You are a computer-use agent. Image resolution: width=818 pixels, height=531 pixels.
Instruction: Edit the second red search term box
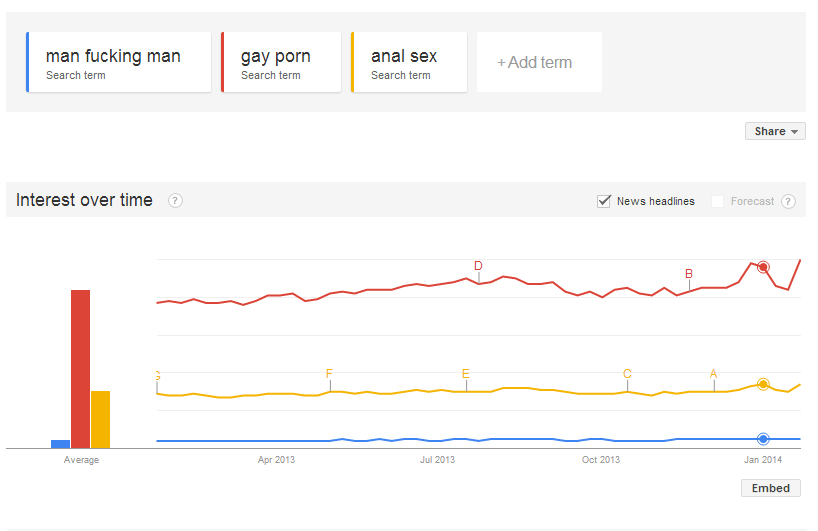point(281,62)
